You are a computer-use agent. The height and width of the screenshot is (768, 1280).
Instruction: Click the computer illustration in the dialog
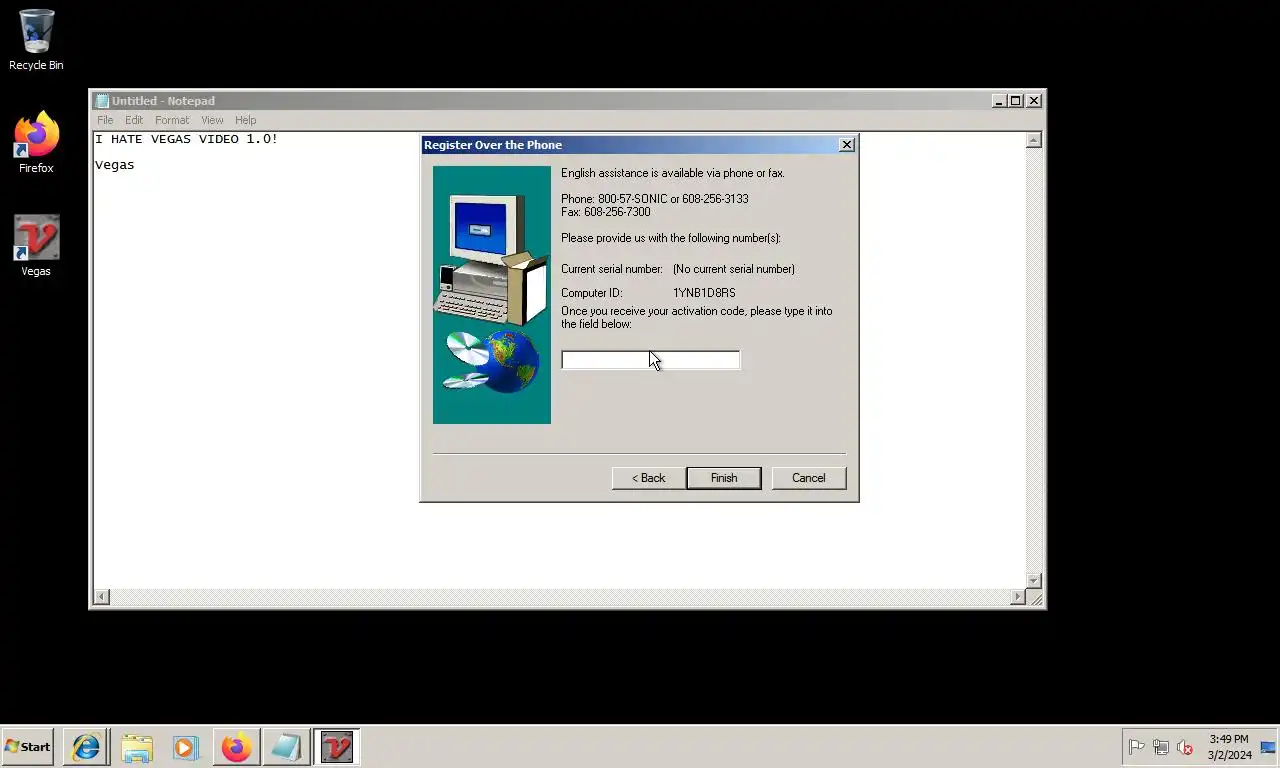click(491, 295)
